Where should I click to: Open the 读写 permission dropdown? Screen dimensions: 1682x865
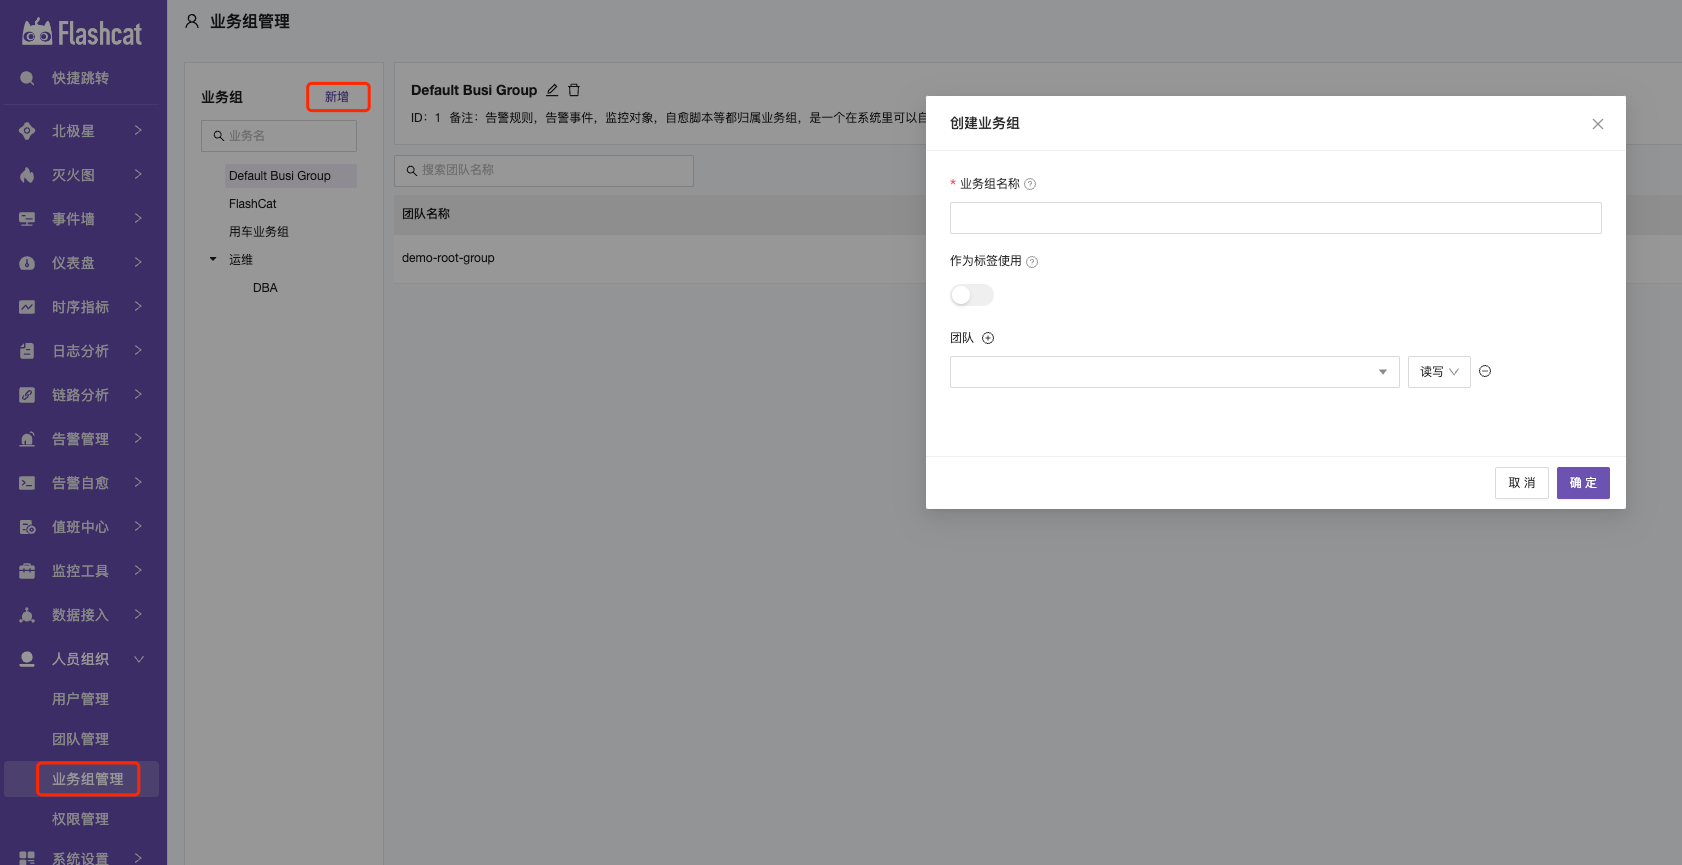[1439, 372]
